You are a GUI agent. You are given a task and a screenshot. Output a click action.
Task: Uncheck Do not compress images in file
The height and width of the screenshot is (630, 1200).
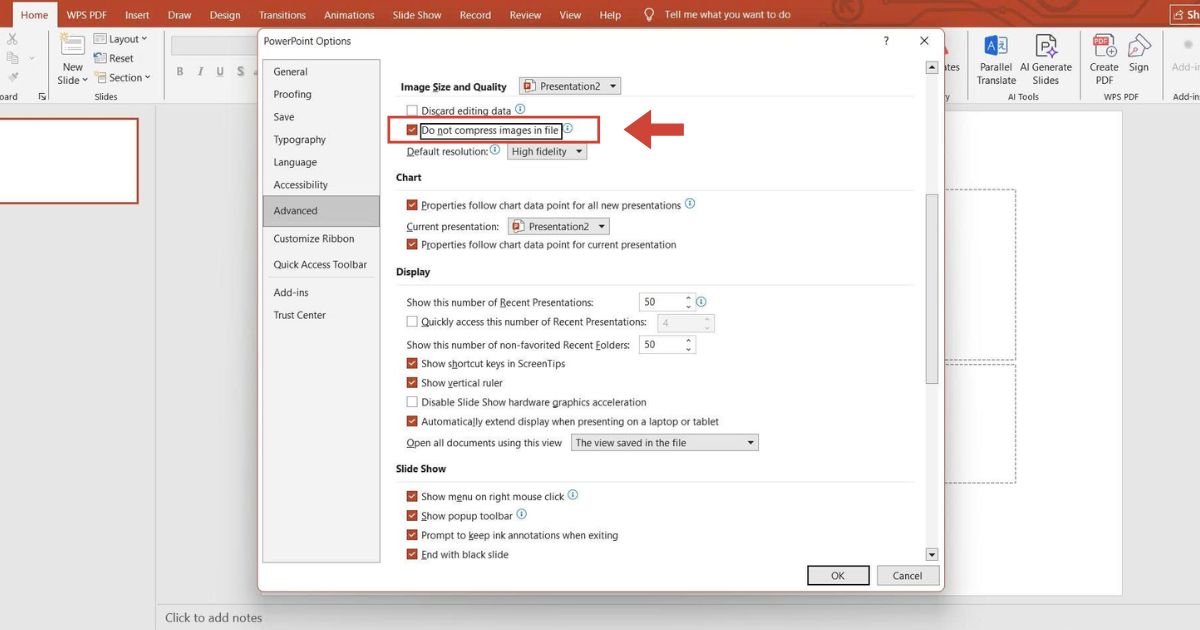click(x=412, y=131)
